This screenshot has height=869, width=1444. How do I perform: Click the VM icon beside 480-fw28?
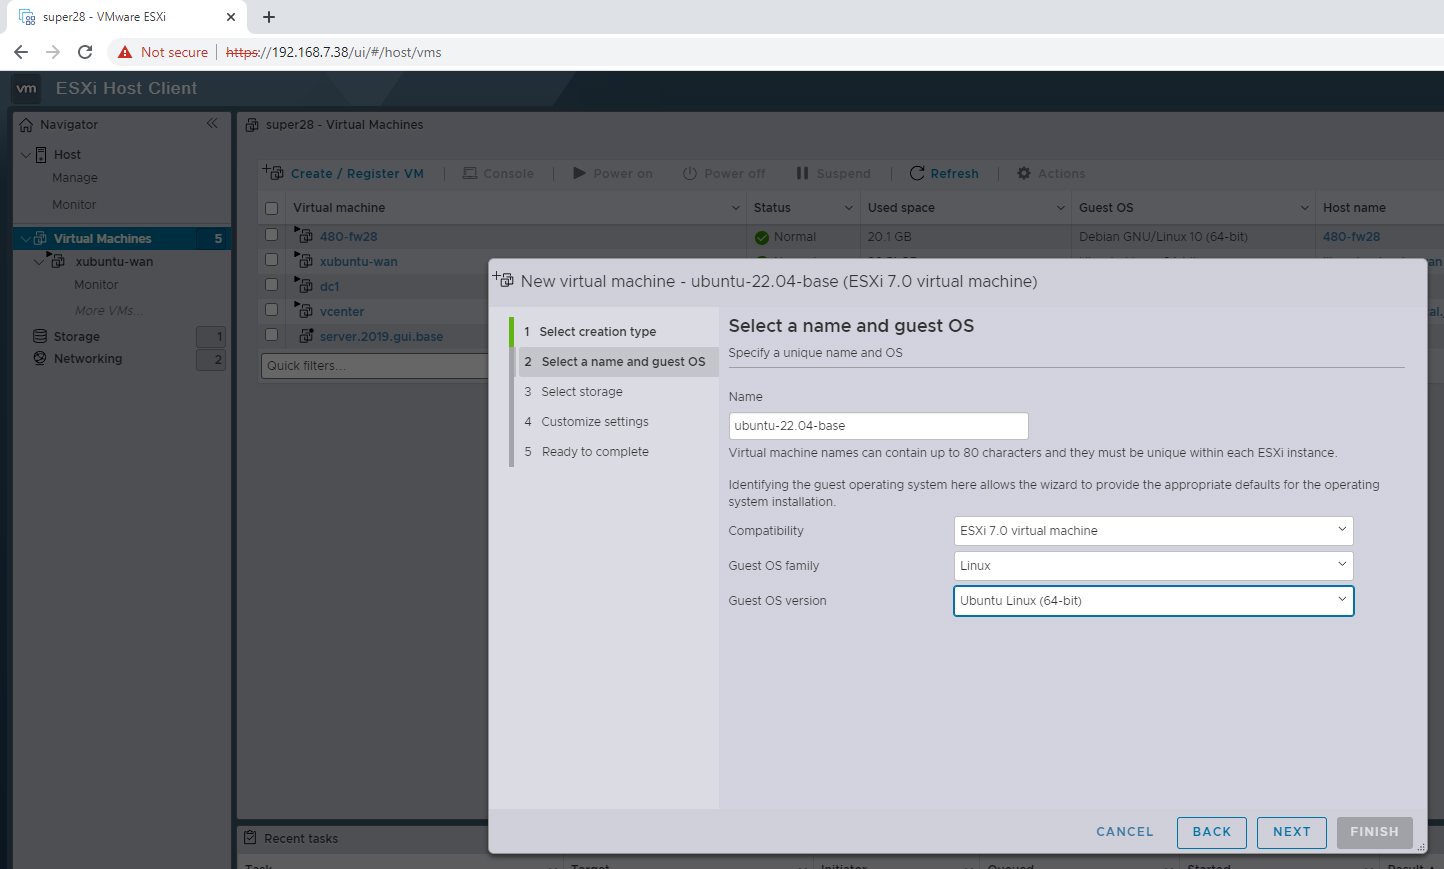pyautogui.click(x=304, y=235)
